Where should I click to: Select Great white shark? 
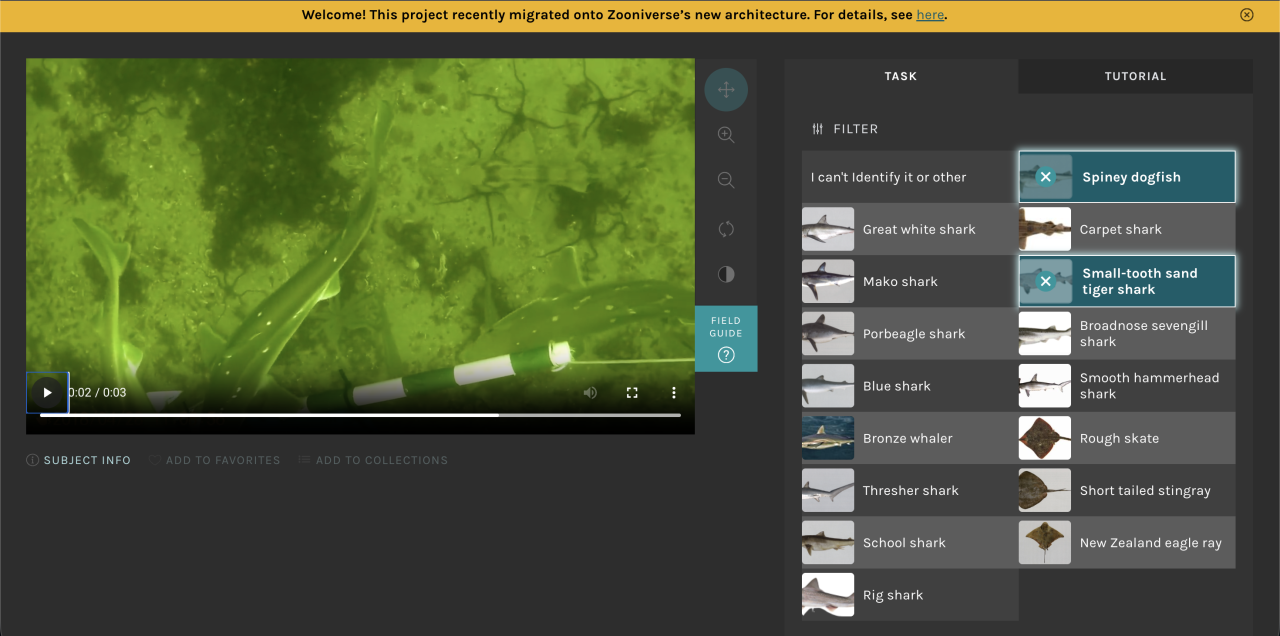pyautogui.click(x=909, y=229)
